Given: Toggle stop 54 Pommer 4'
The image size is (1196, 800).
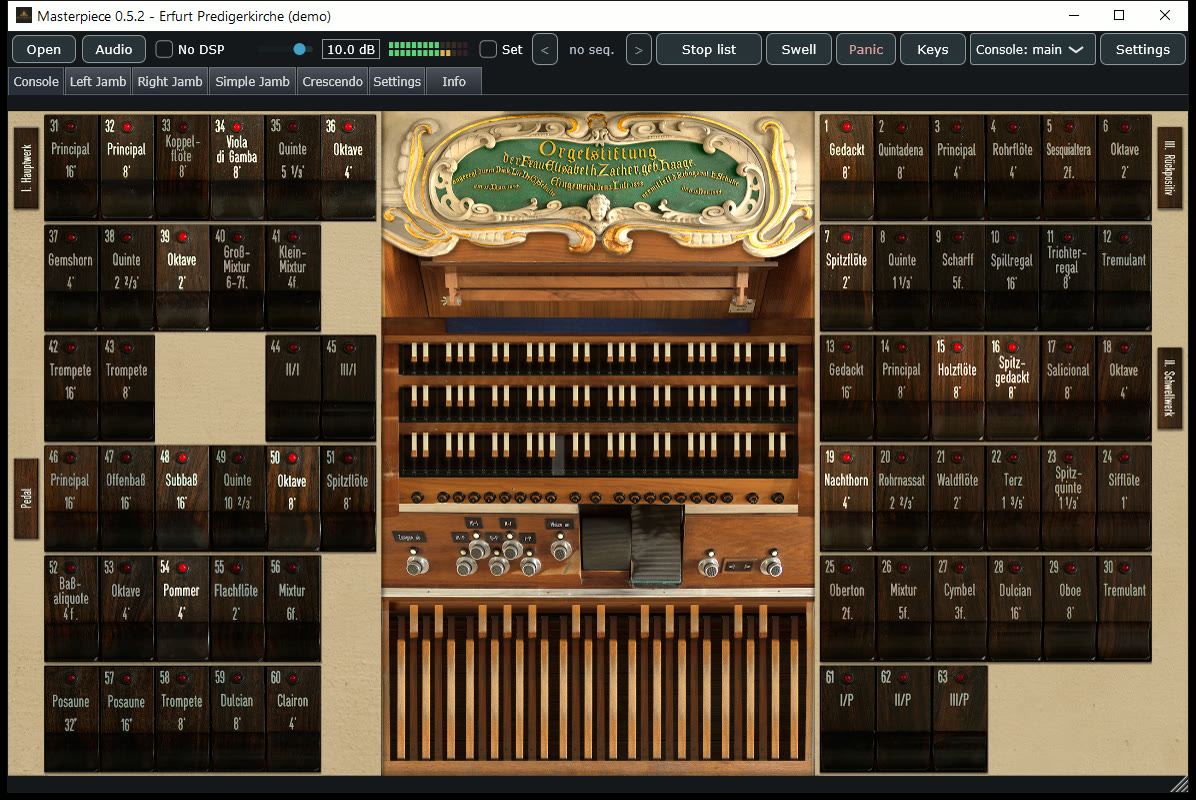Looking at the screenshot, I should coord(182,608).
